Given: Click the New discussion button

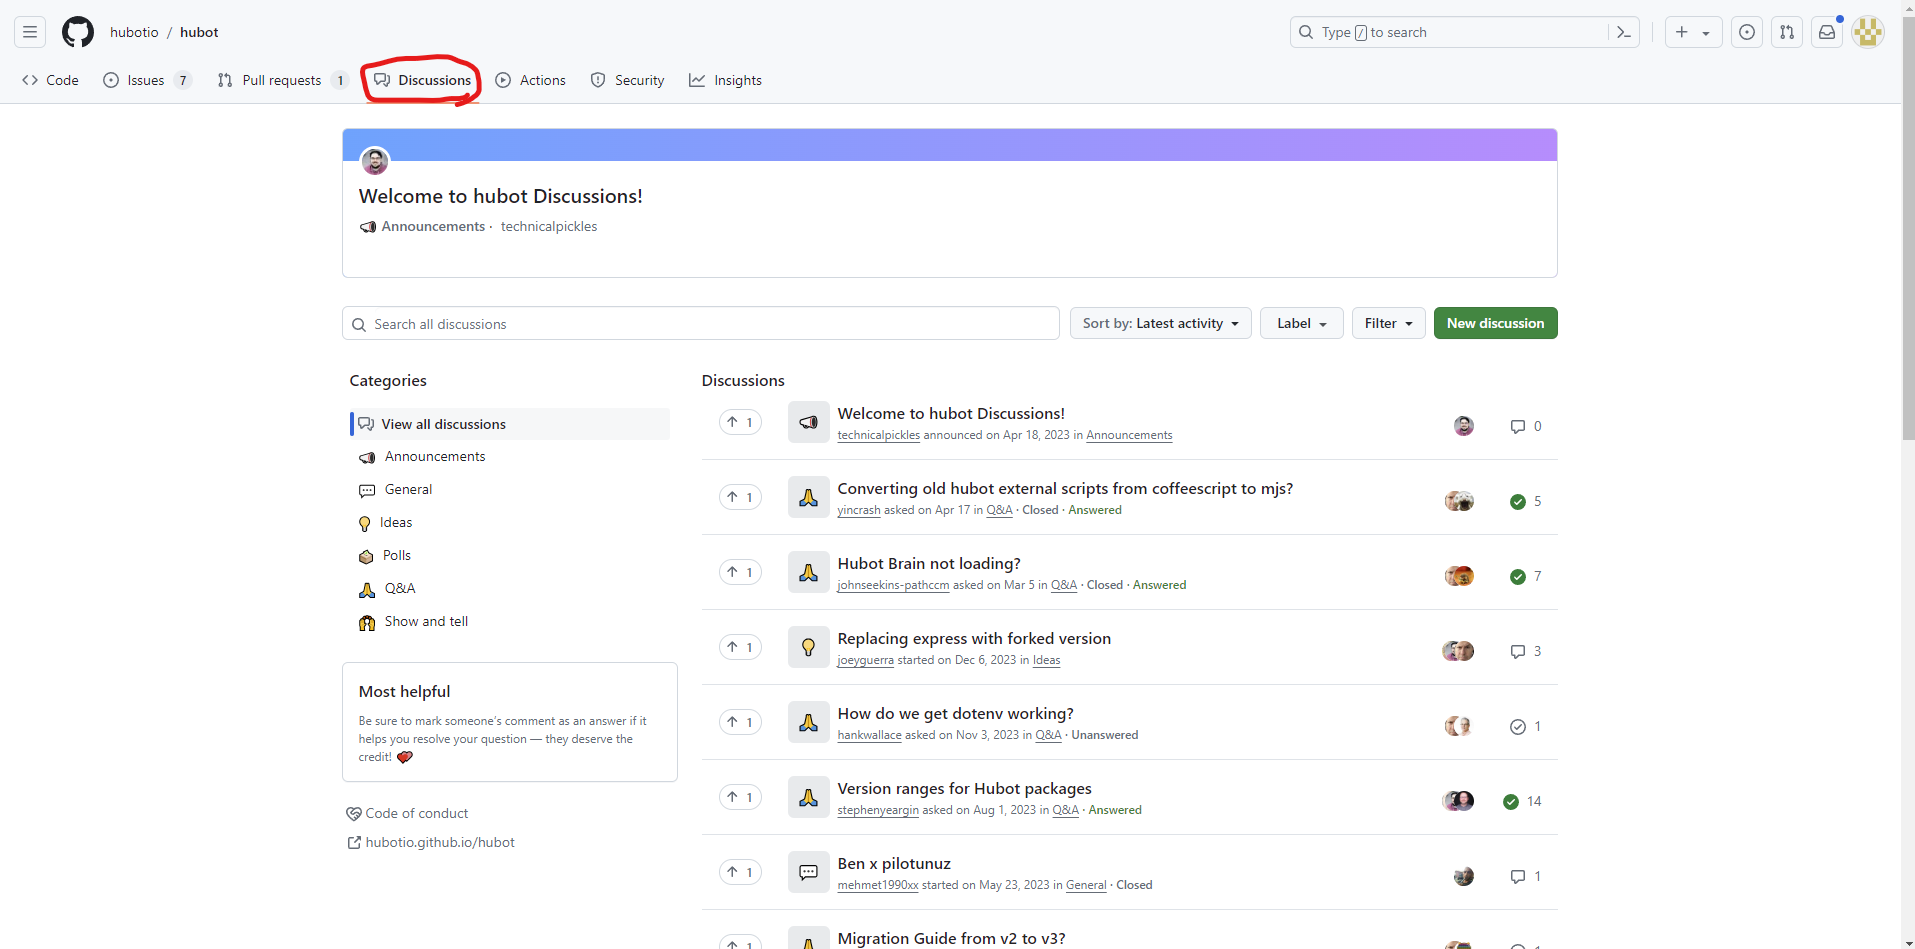Looking at the screenshot, I should pos(1495,323).
